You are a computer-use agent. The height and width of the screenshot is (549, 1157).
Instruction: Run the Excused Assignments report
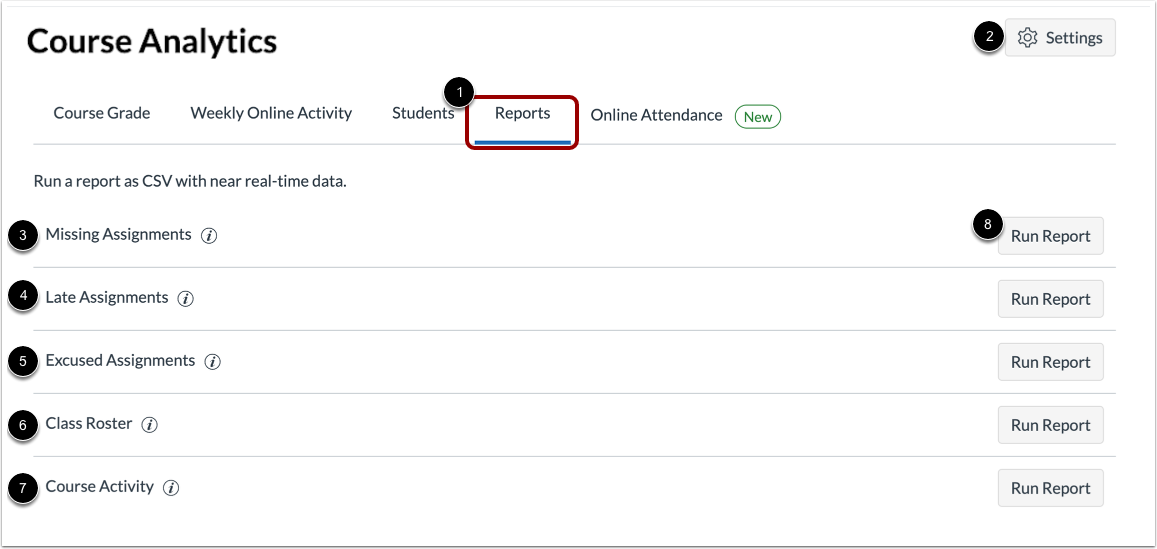1050,362
